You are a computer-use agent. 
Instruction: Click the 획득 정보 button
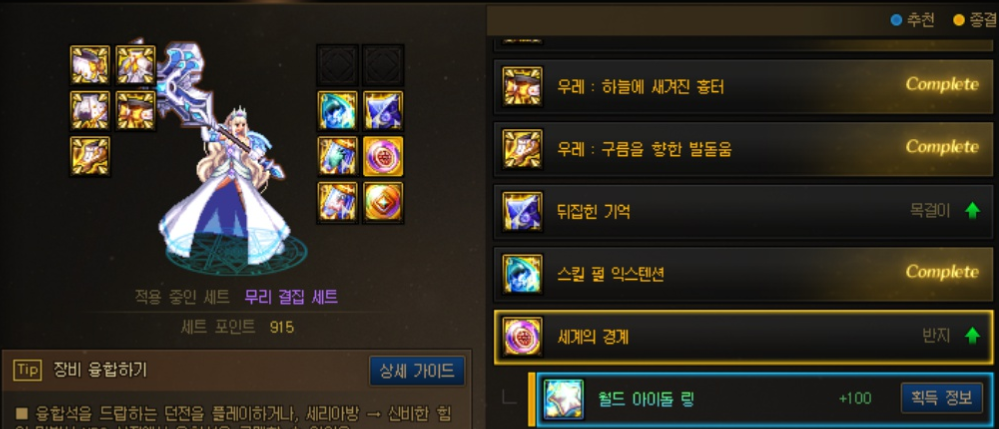pos(942,398)
